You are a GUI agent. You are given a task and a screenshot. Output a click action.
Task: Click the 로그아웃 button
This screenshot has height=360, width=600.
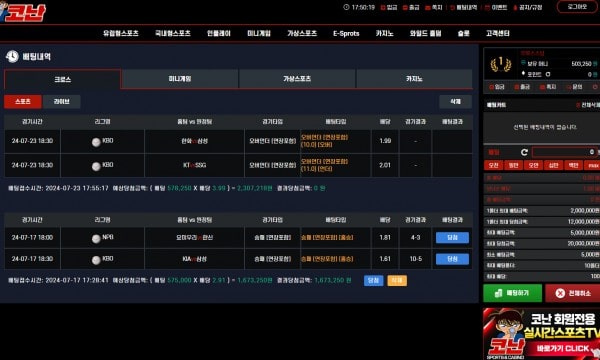pos(577,7)
